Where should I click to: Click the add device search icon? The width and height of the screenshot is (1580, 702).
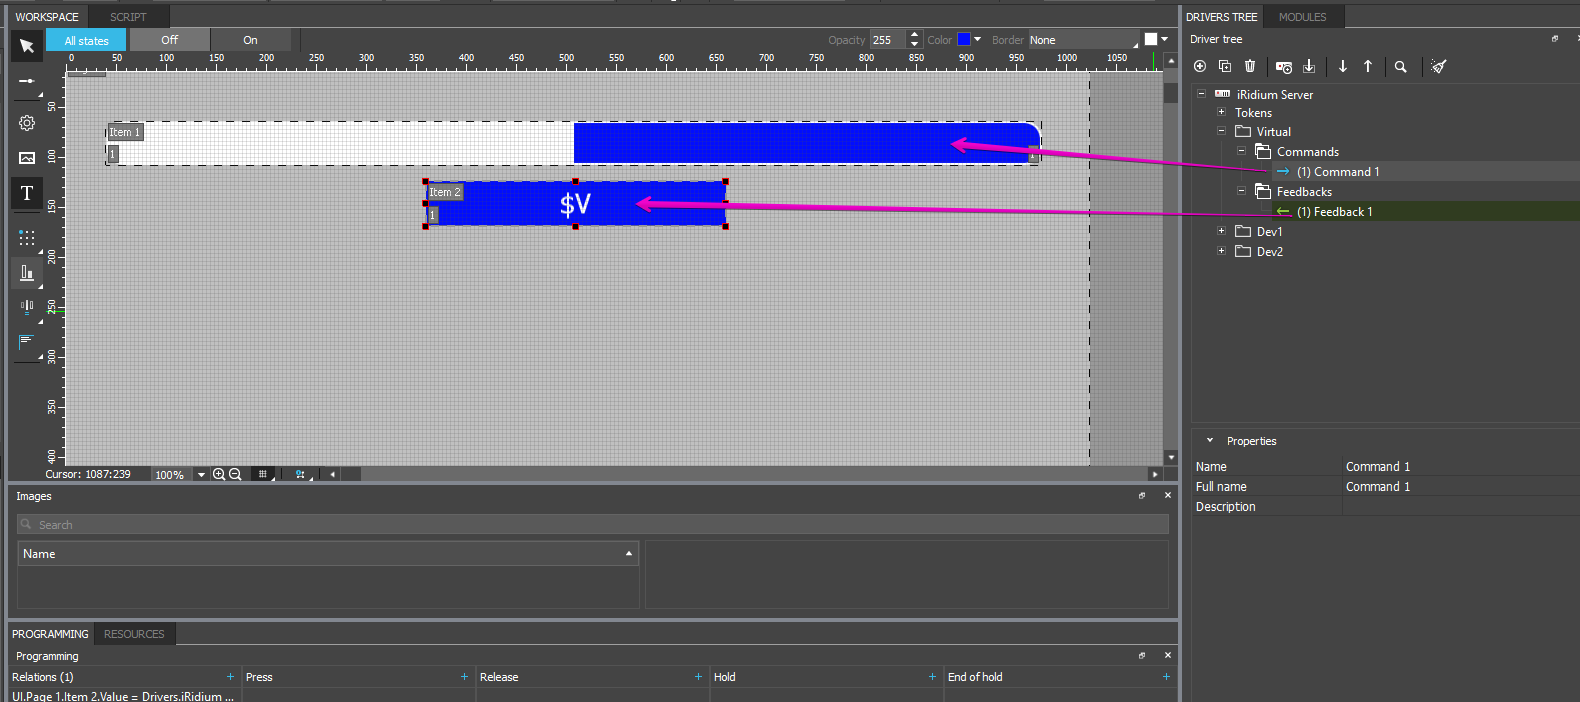click(x=1284, y=67)
